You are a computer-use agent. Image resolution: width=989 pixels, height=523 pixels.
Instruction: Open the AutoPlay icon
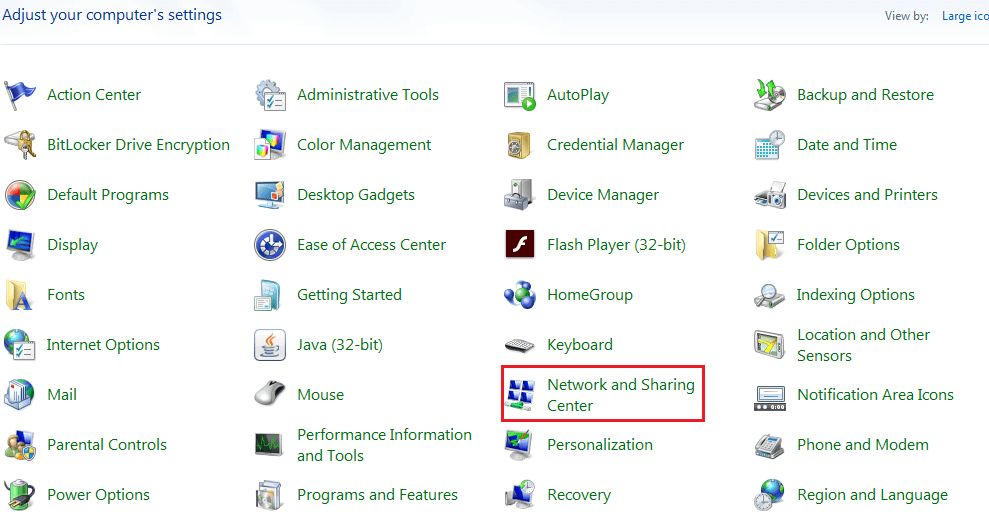[520, 95]
